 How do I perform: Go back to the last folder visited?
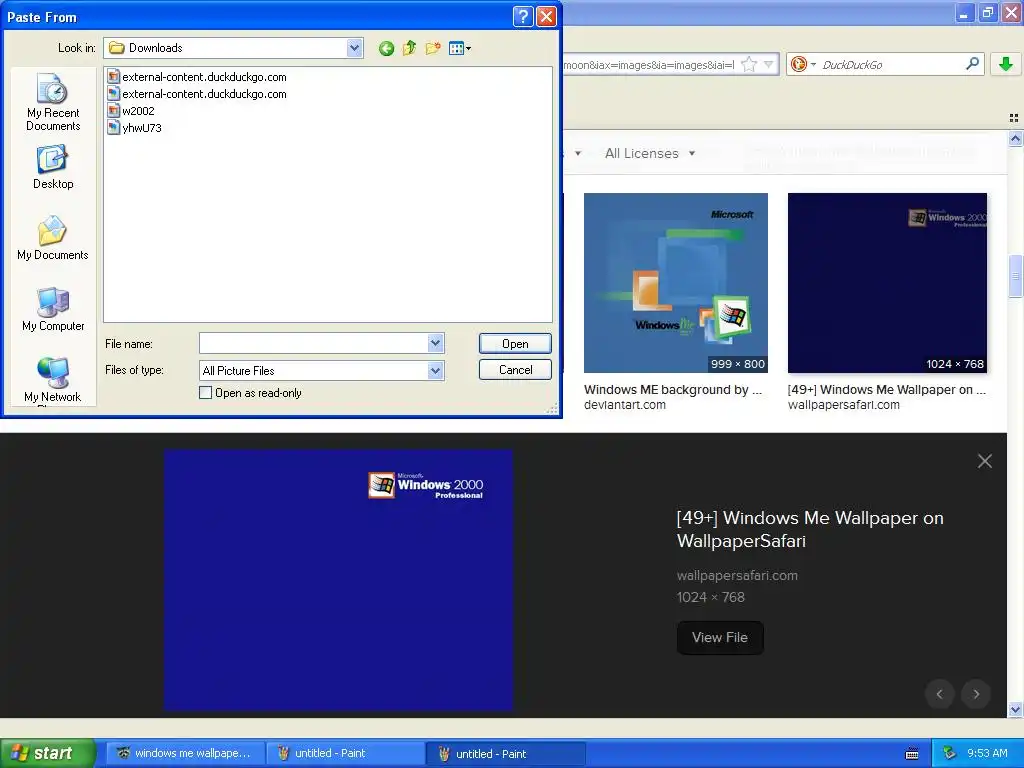coord(386,48)
